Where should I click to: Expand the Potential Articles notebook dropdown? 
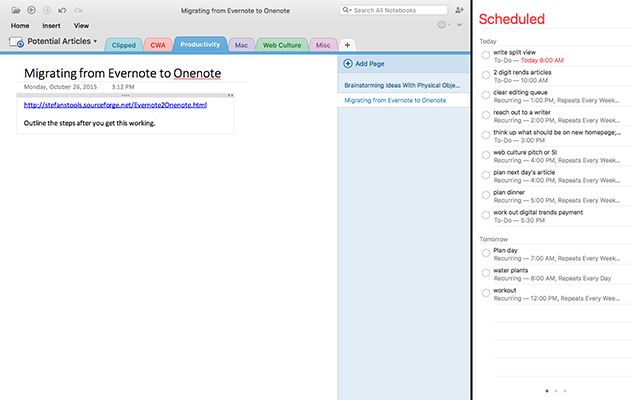point(95,41)
